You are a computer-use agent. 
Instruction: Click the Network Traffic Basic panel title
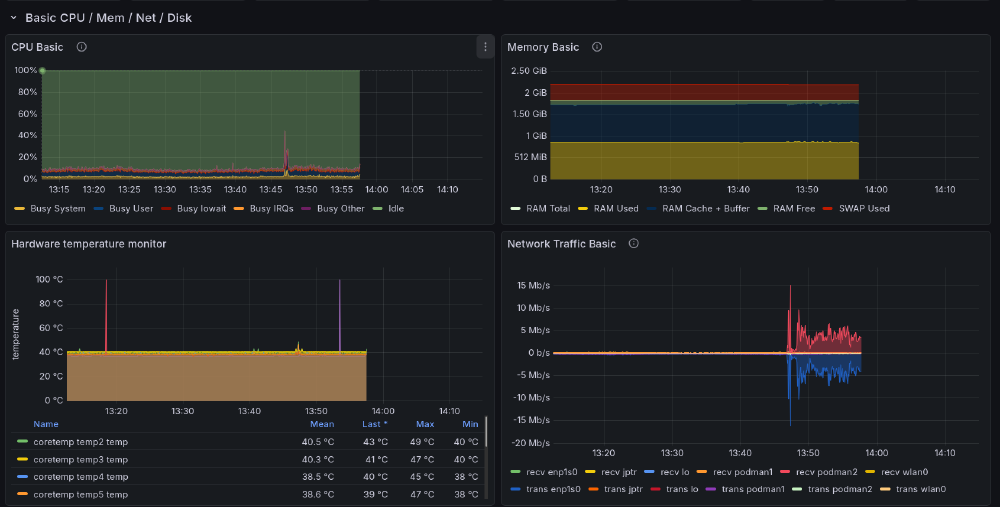pos(561,243)
